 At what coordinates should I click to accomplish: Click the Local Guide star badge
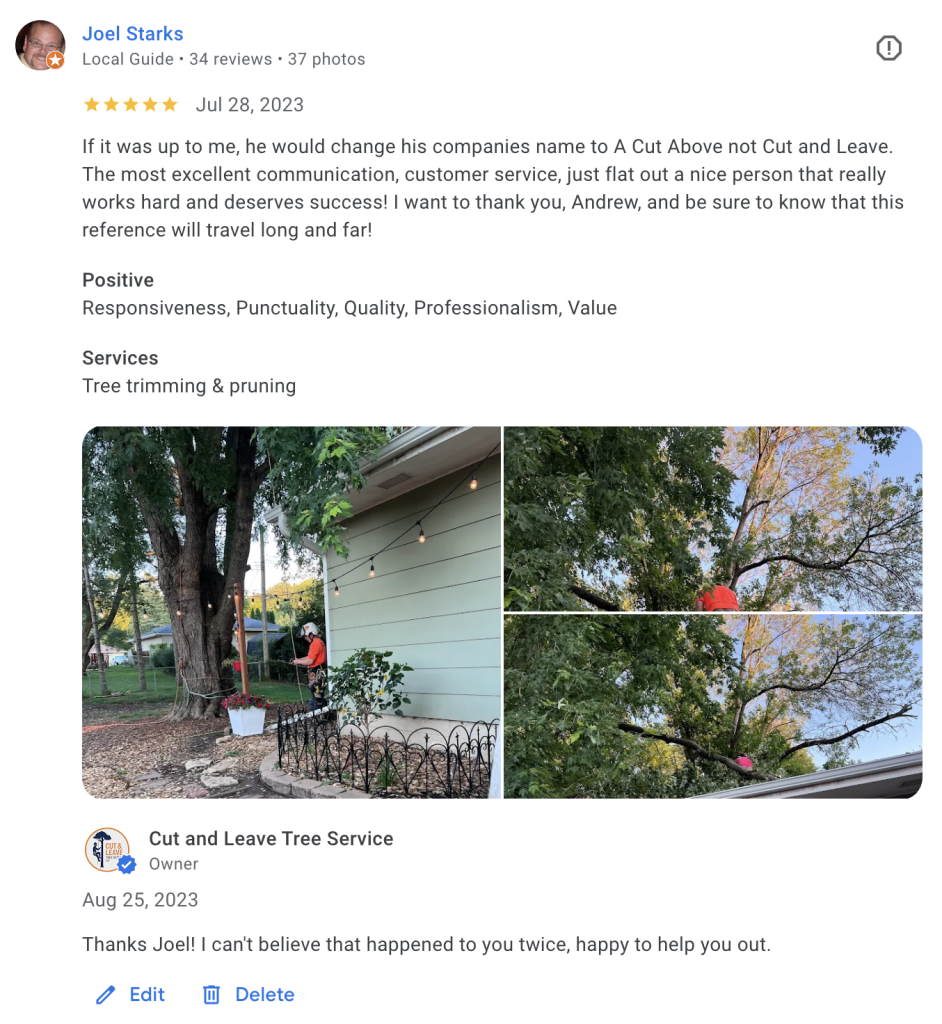(x=56, y=61)
